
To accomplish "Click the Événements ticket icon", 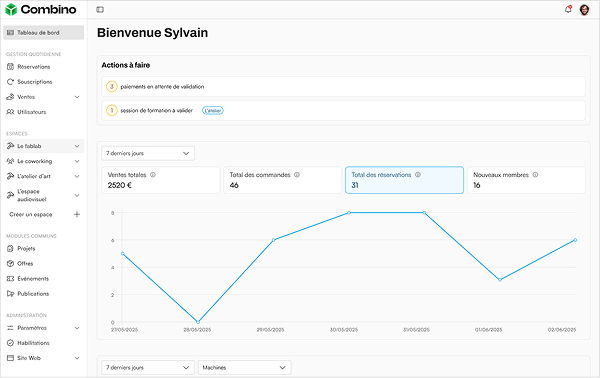I will [x=10, y=279].
